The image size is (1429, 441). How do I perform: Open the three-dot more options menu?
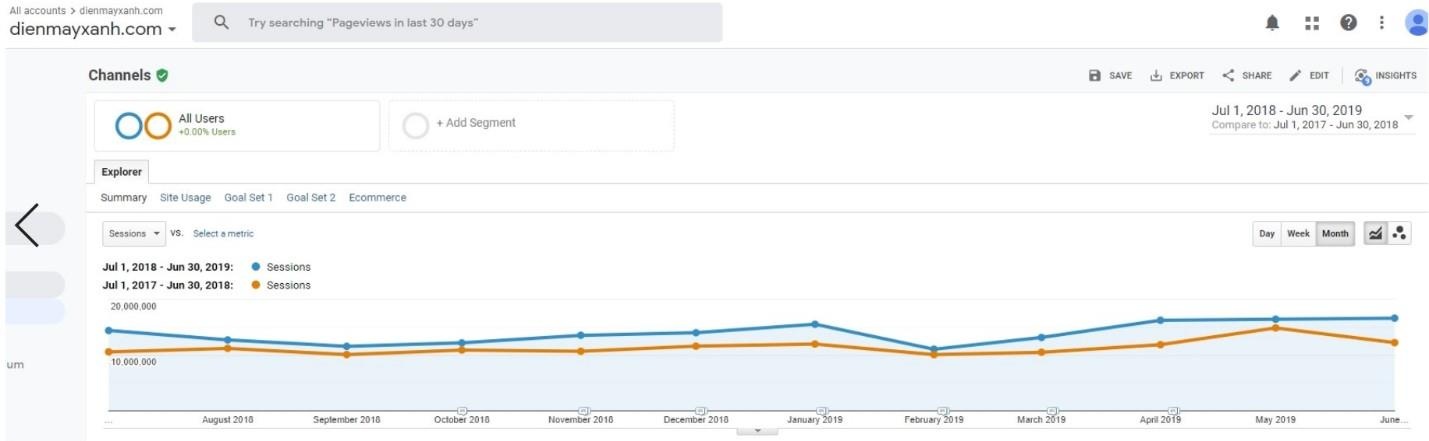pyautogui.click(x=1381, y=23)
